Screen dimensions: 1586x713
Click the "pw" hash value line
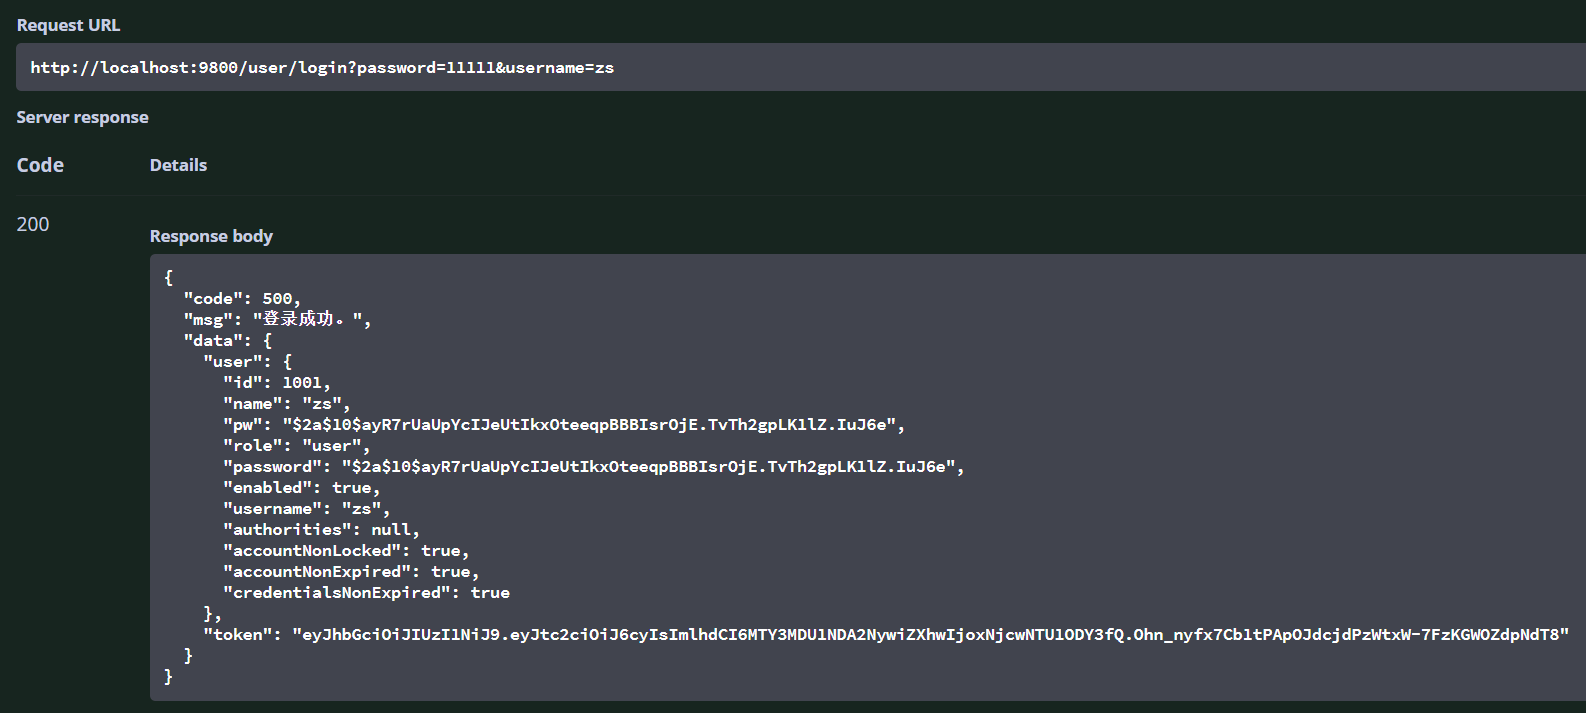click(563, 425)
